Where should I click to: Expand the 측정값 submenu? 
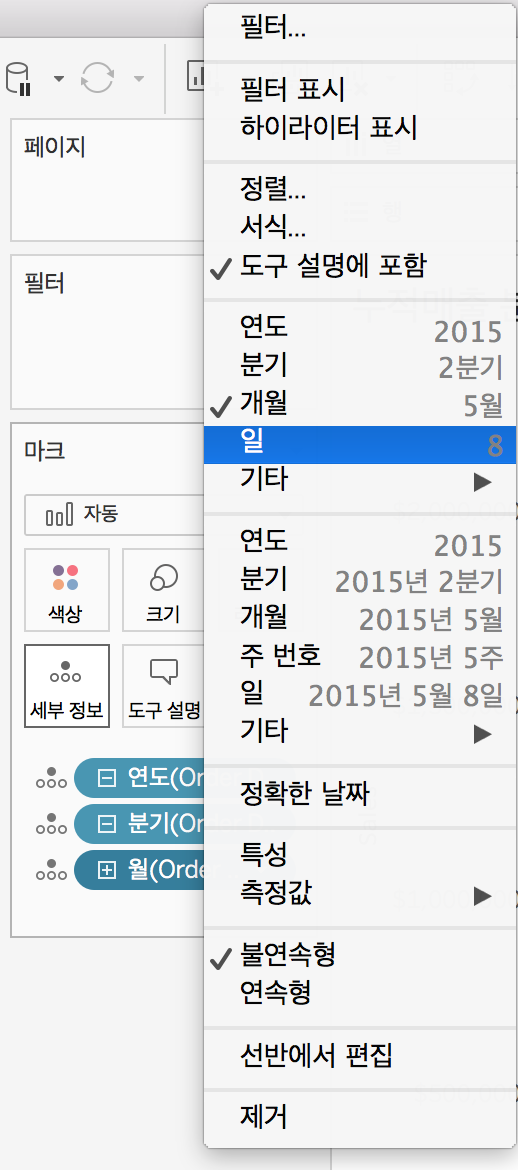coord(361,894)
